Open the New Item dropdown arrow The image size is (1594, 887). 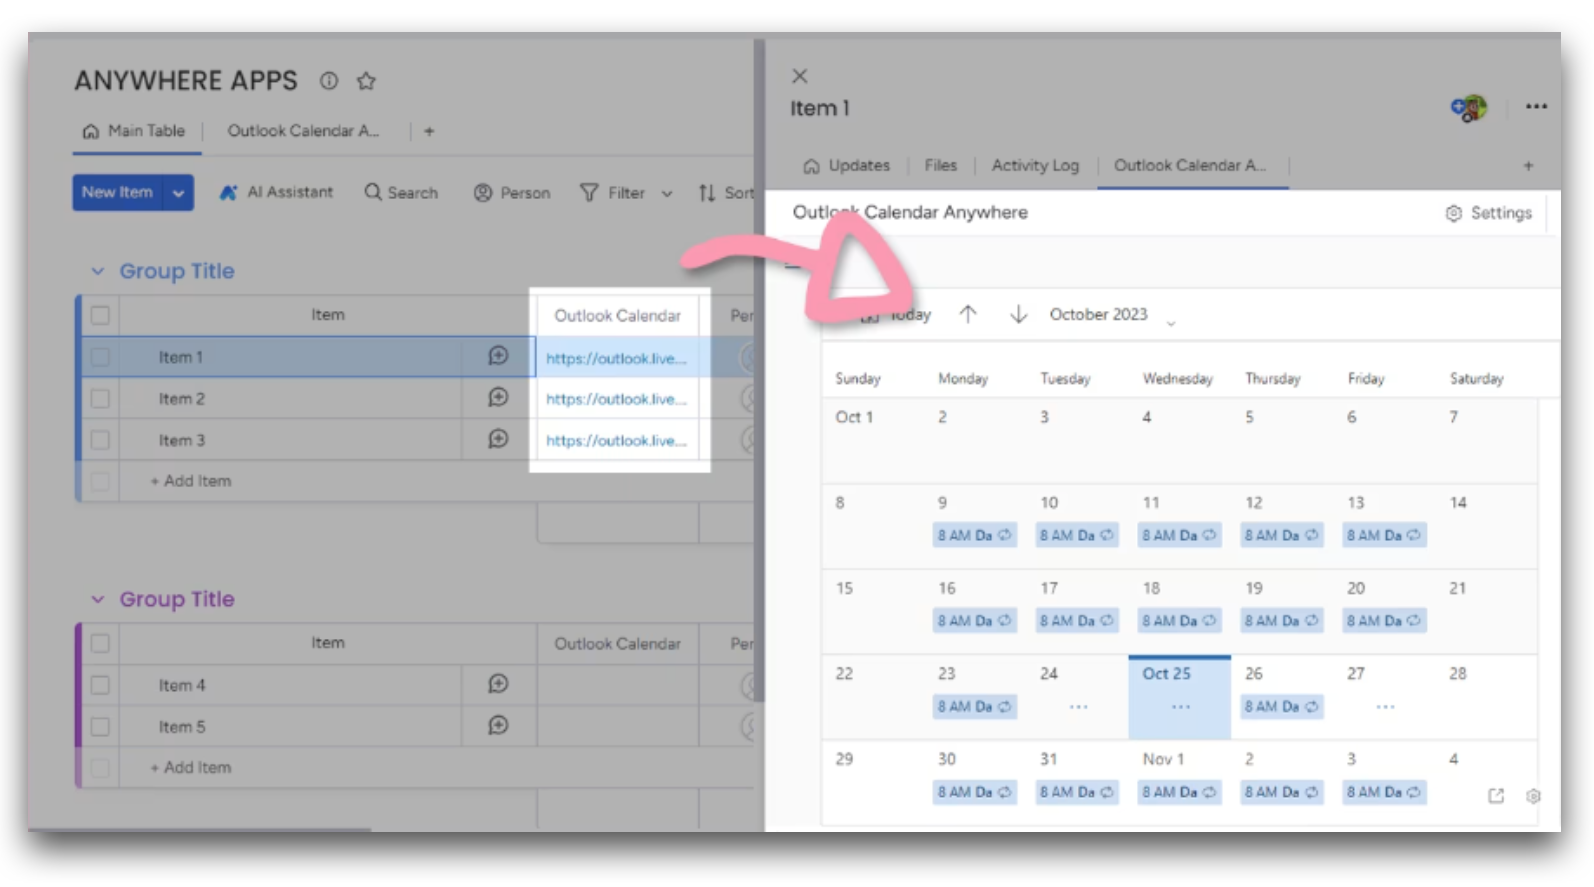pyautogui.click(x=178, y=193)
